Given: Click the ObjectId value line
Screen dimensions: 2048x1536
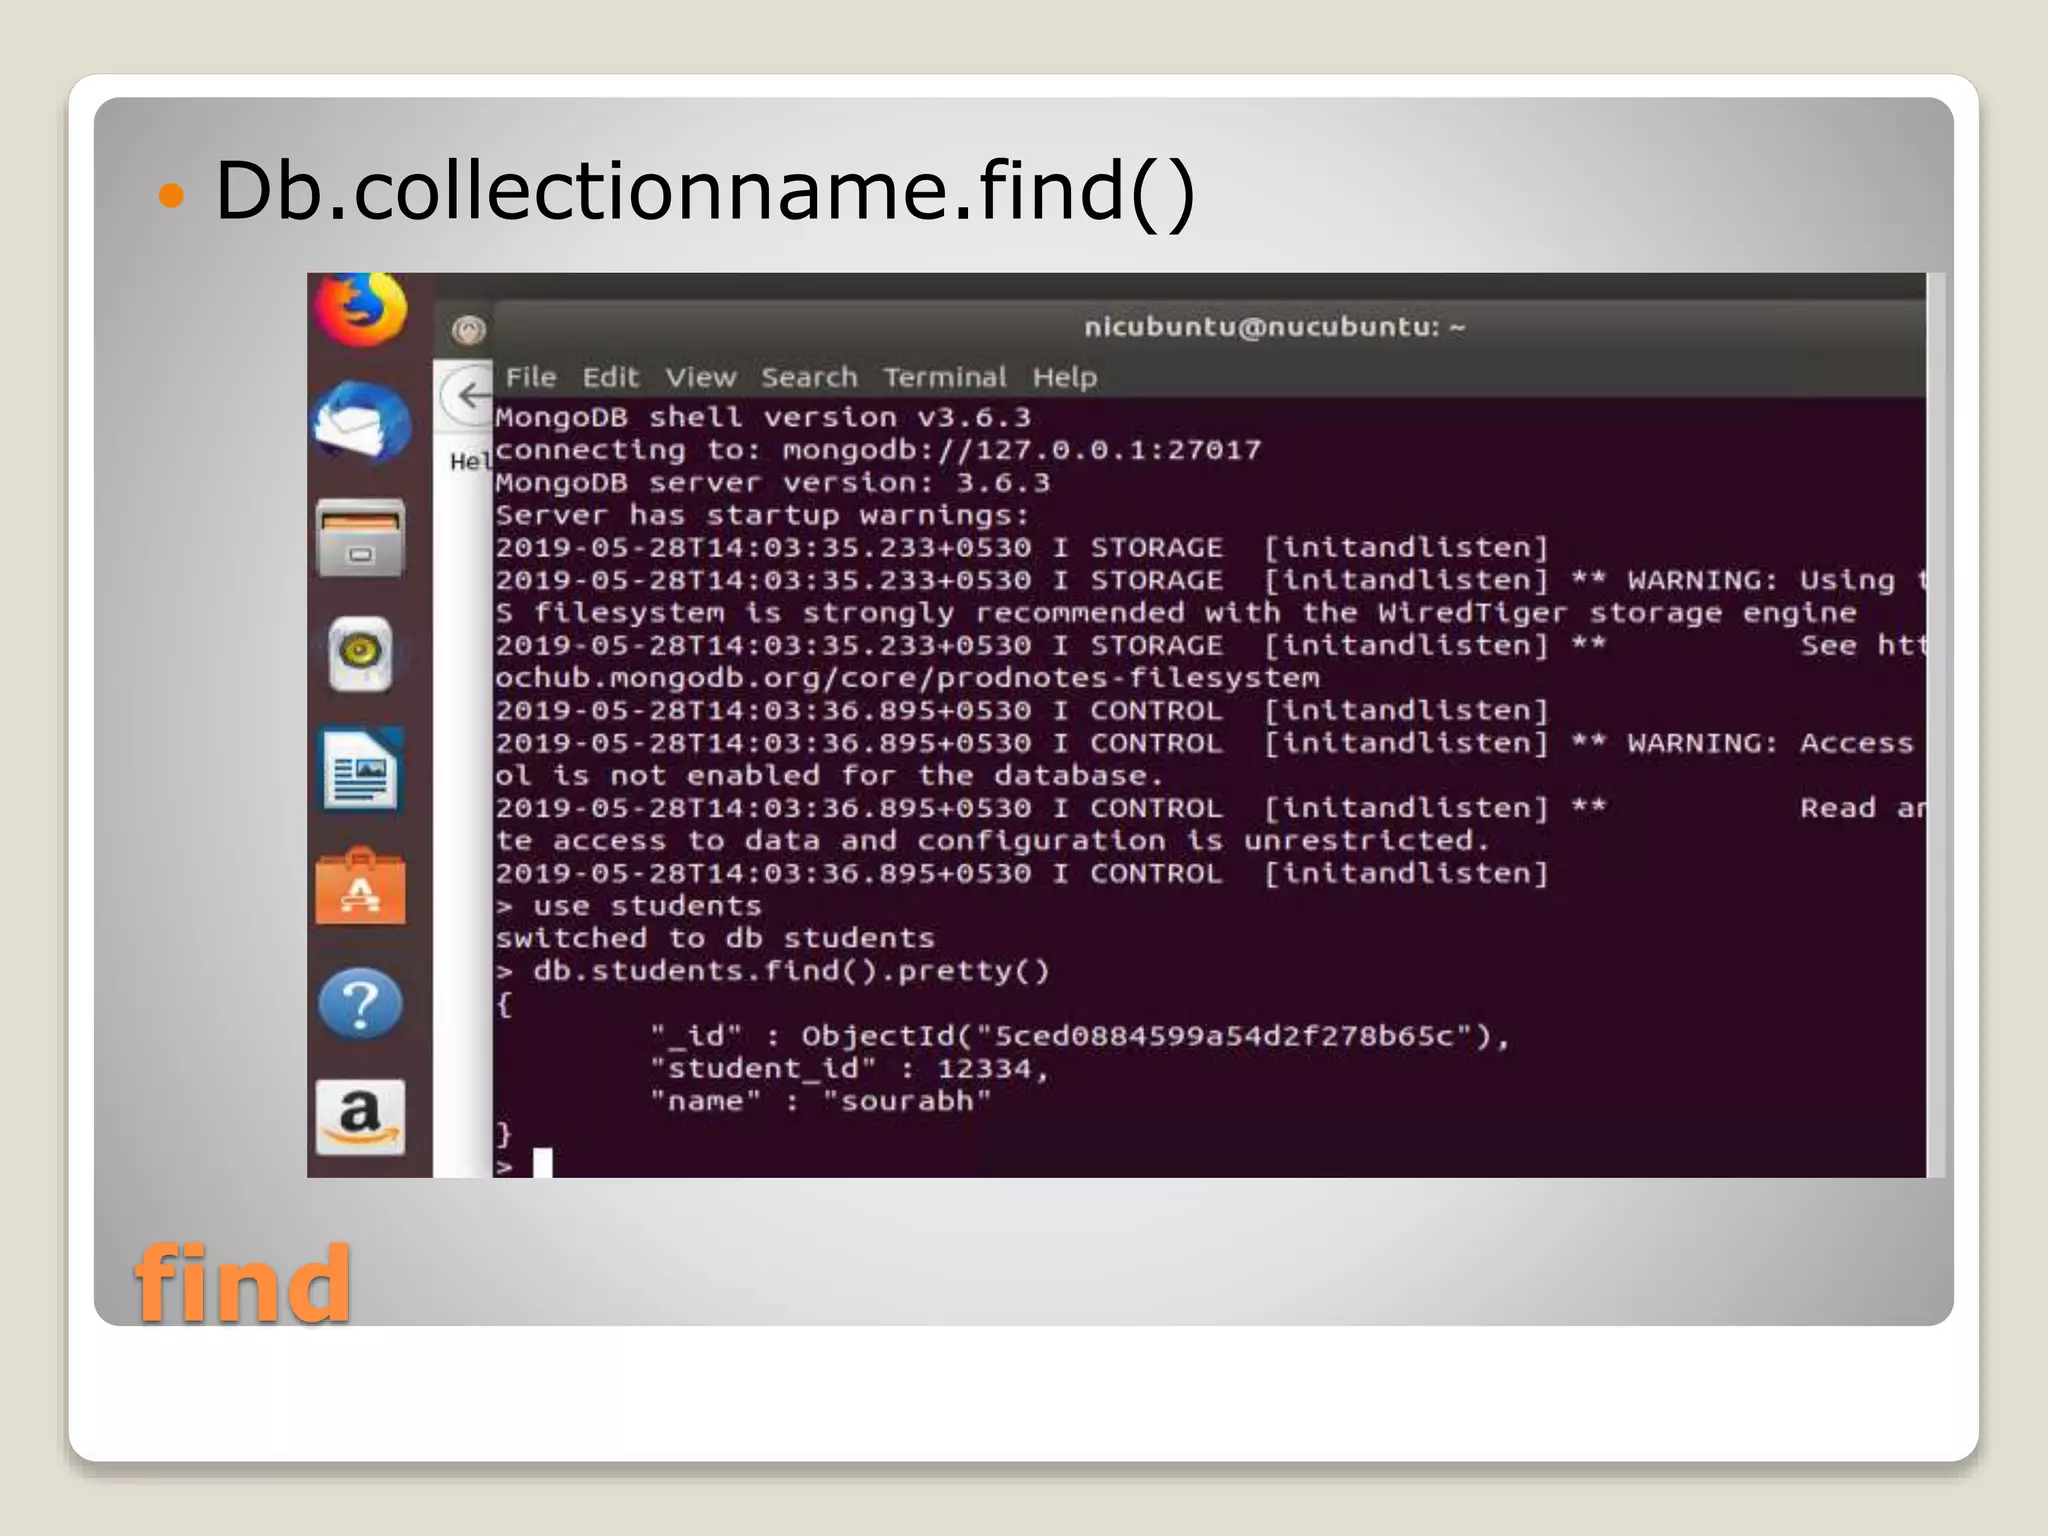Looking at the screenshot, I should pos(1080,1036).
